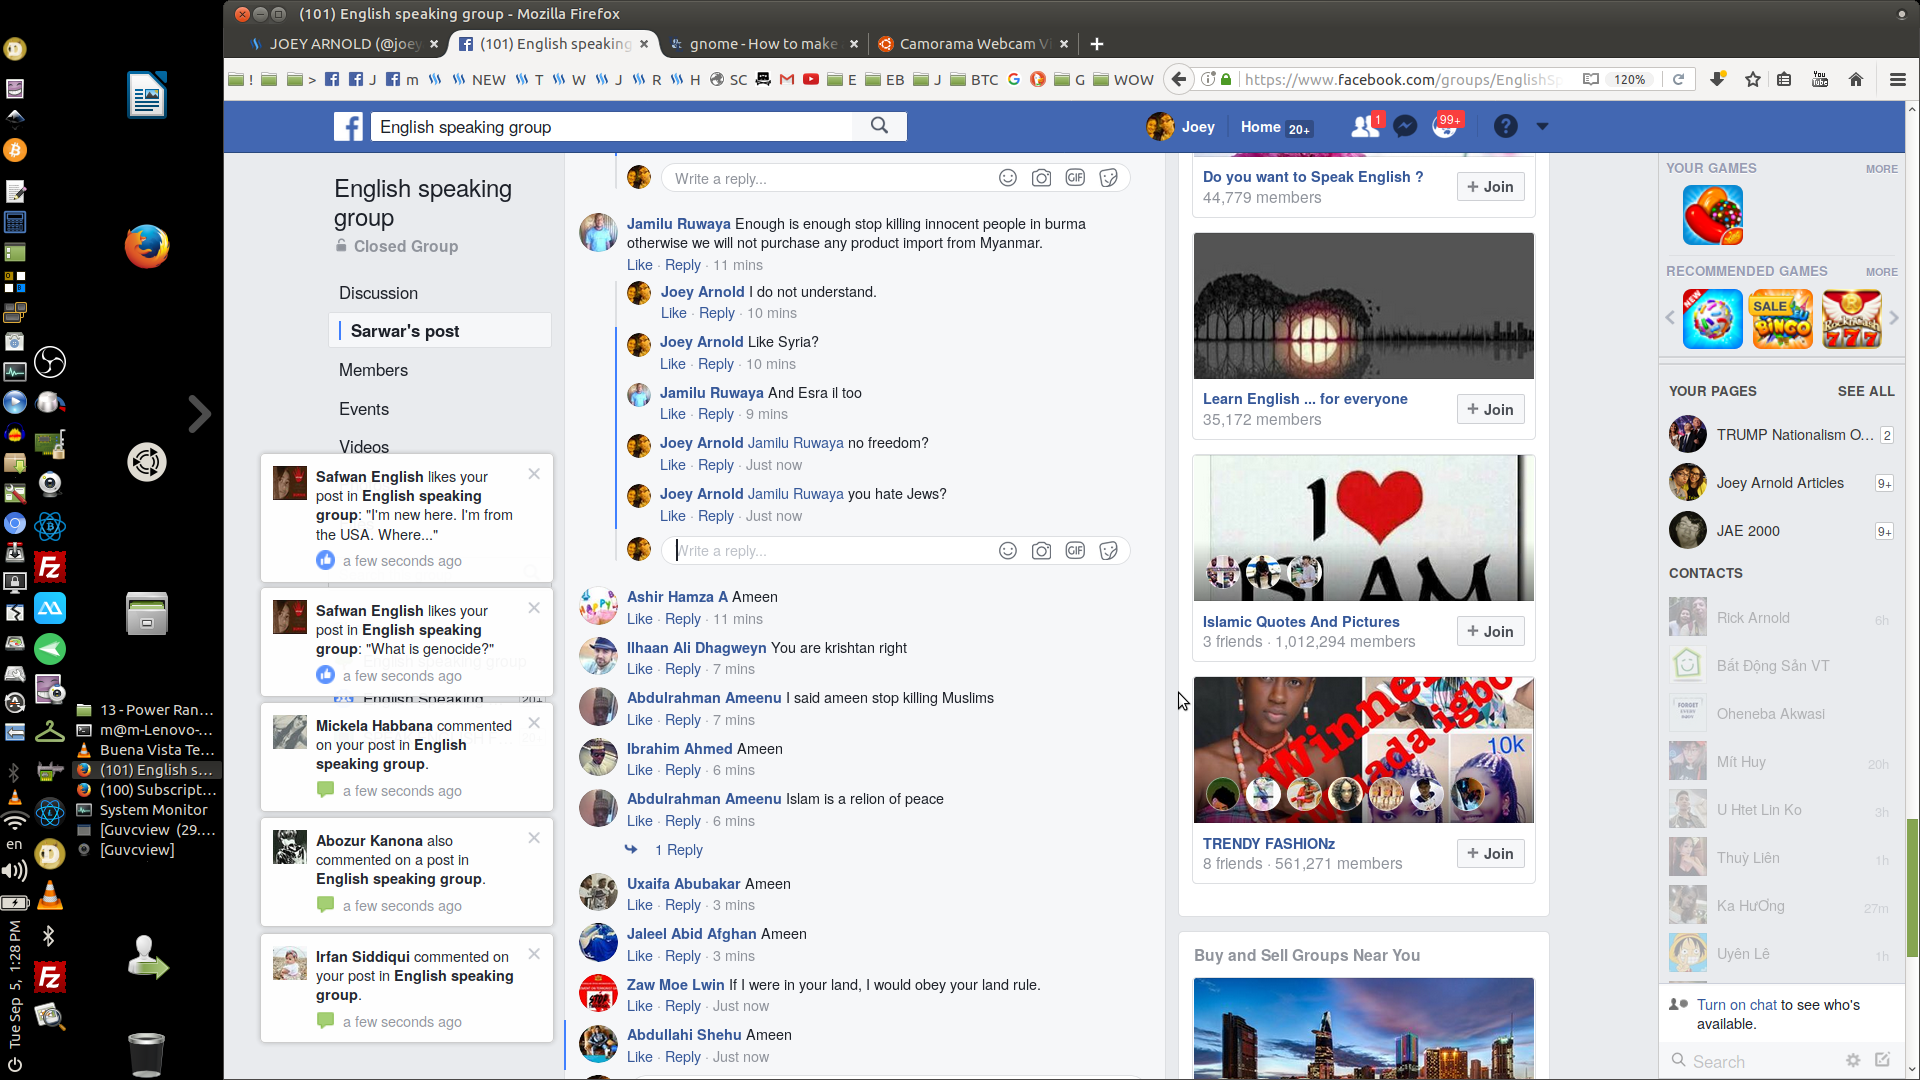Like Ashir Hamza's Ameen comment
The image size is (1920, 1080).
click(639, 619)
